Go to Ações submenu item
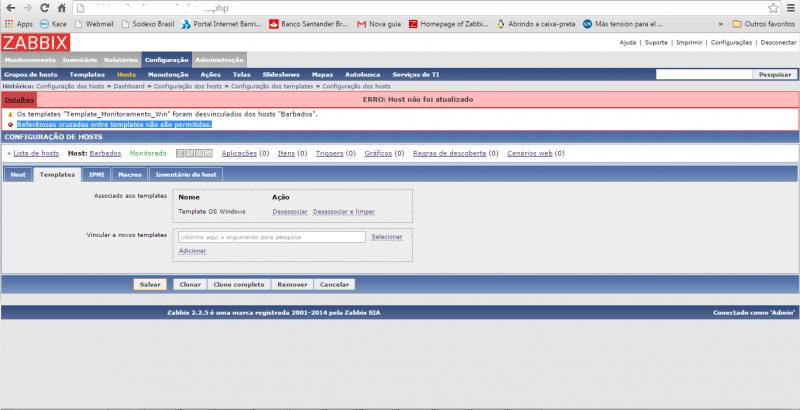 click(x=210, y=75)
